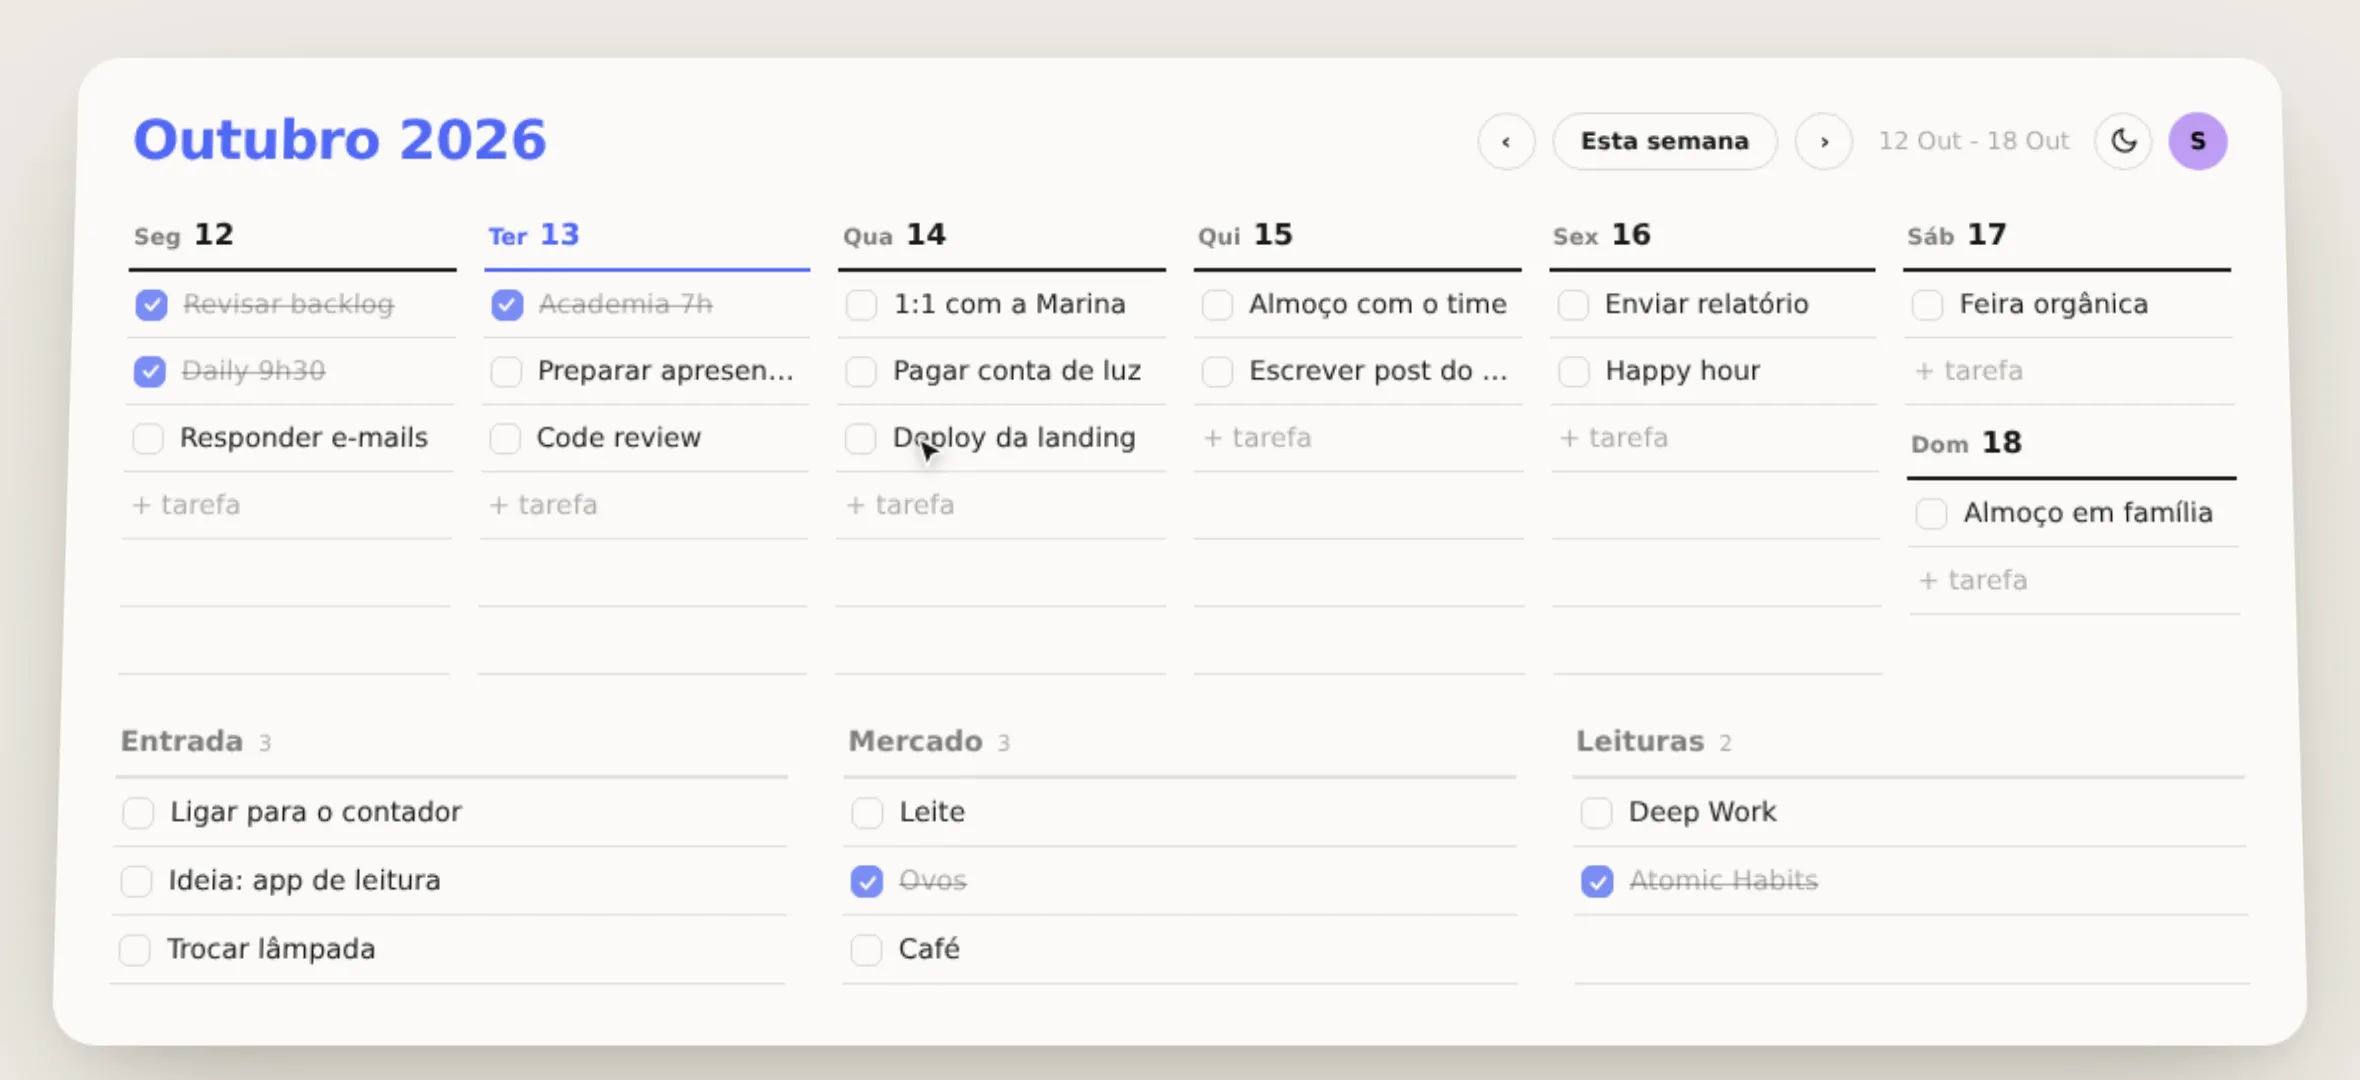Check Happy hour checkbox

(x=1574, y=371)
